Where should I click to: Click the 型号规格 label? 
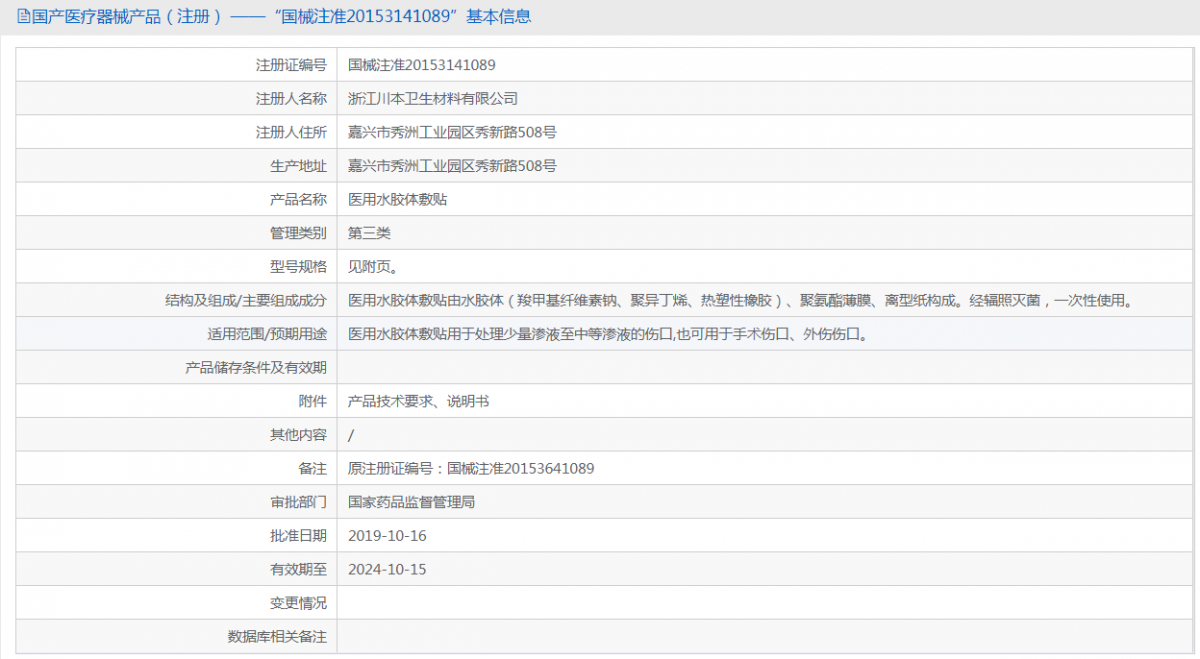(298, 267)
